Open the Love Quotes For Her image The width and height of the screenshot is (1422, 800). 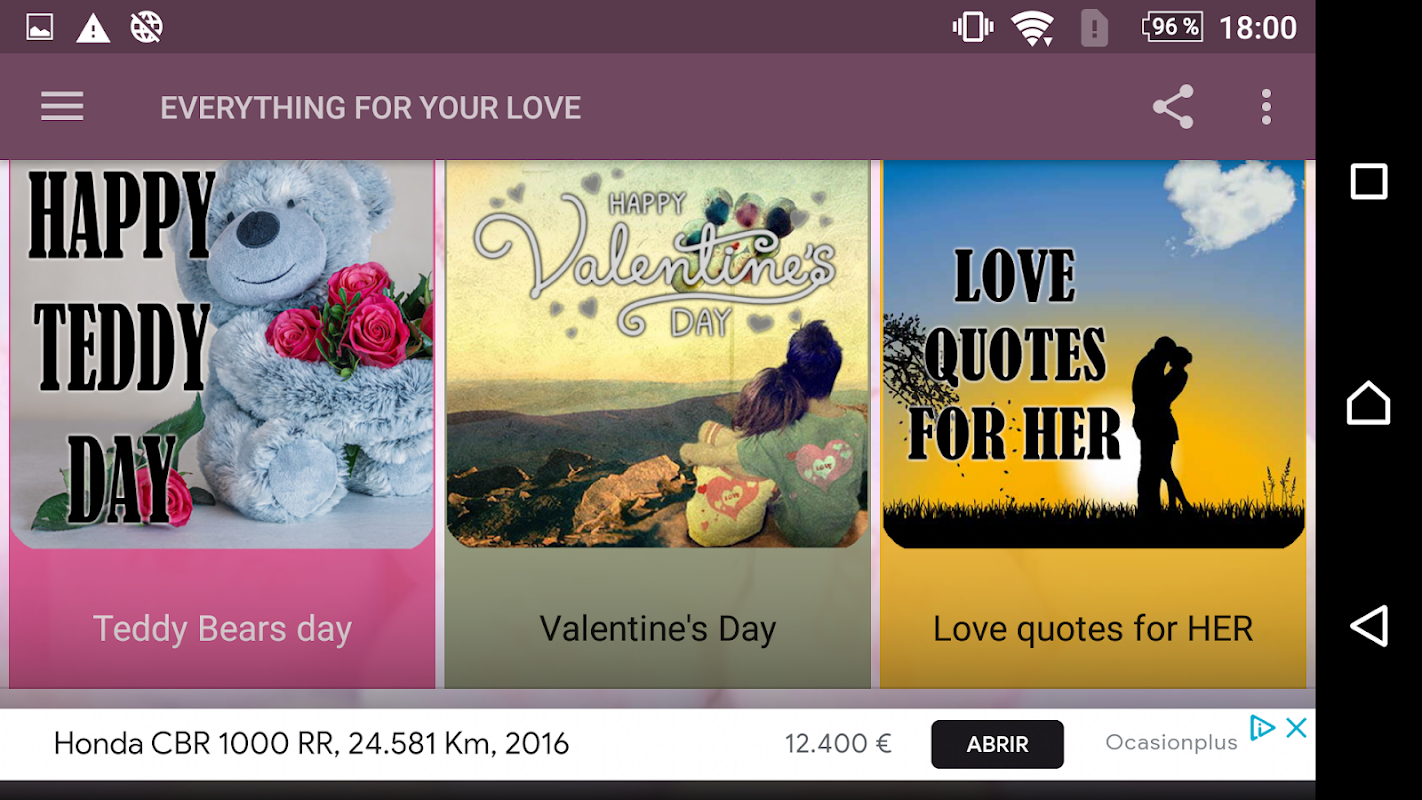click(x=1093, y=354)
